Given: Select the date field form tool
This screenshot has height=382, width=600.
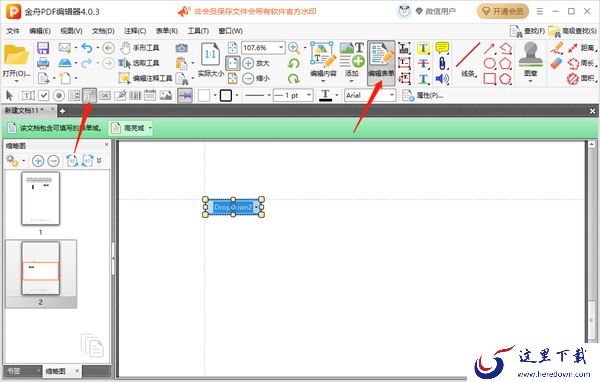Looking at the screenshot, I should pyautogui.click(x=150, y=95).
